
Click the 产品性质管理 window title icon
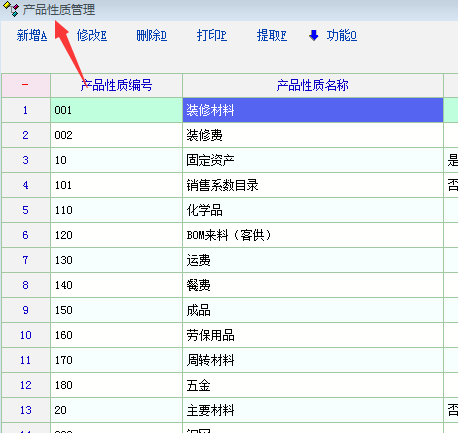click(11, 9)
